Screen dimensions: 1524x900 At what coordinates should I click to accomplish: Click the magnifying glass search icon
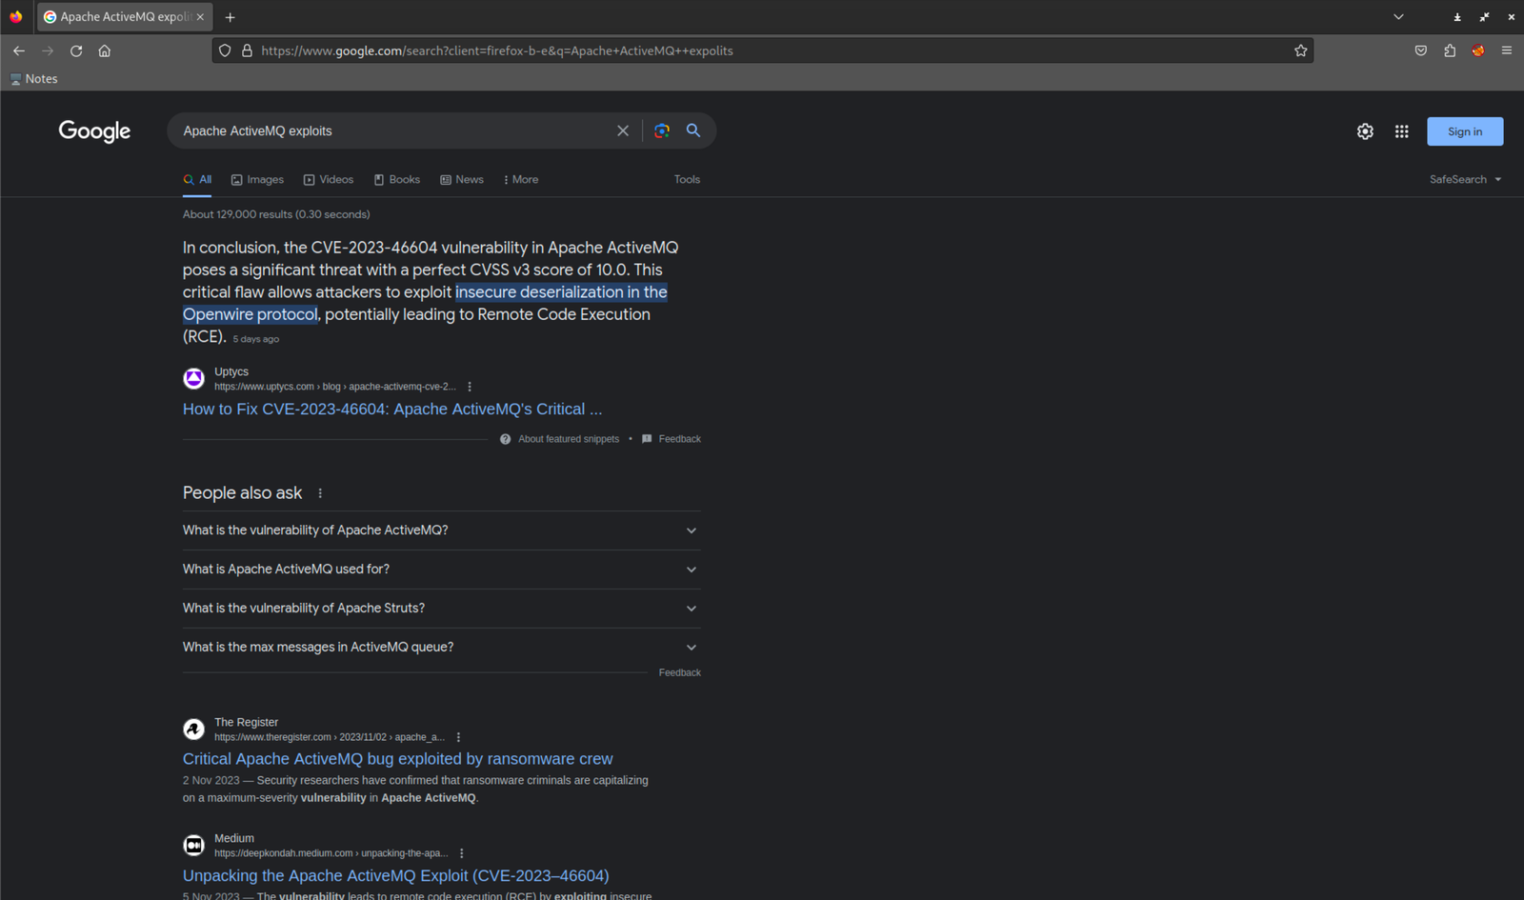(693, 131)
